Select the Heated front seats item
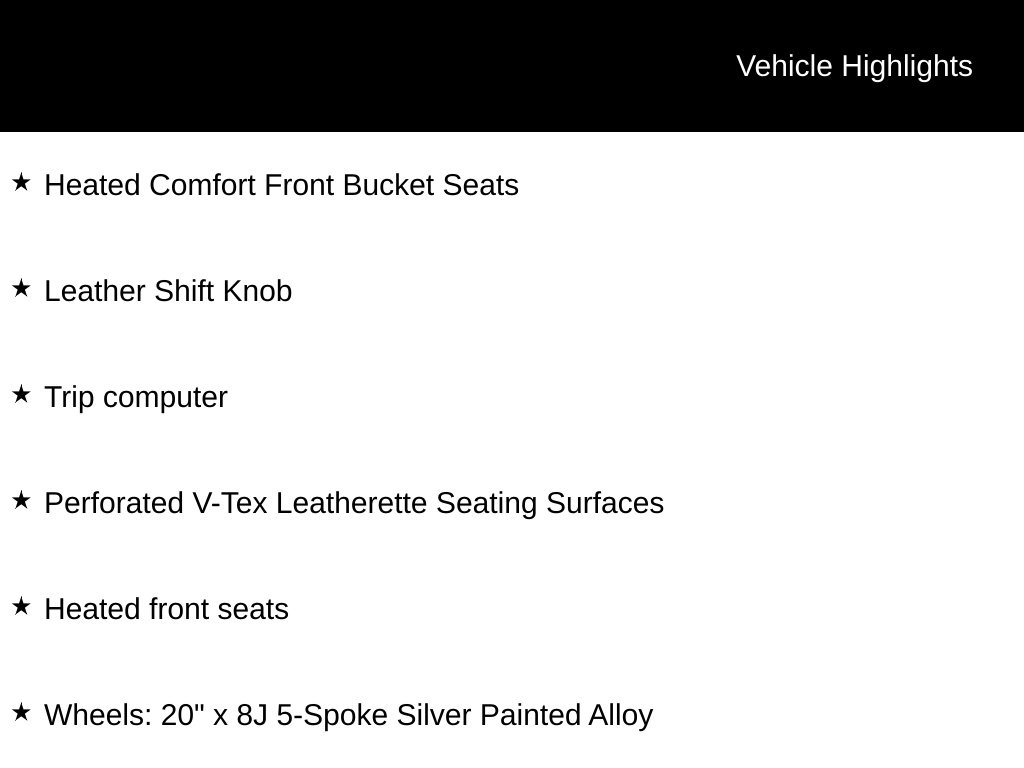 [x=167, y=609]
